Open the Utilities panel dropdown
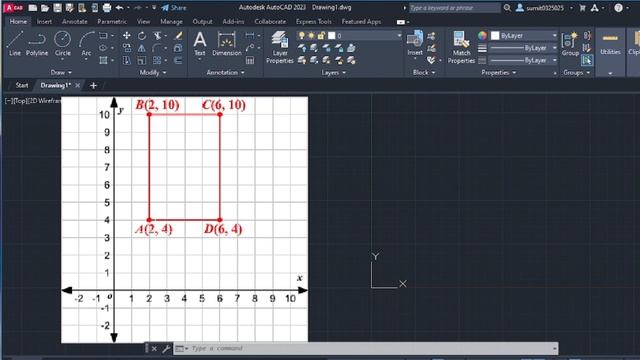The width and height of the screenshot is (640, 360). pyautogui.click(x=610, y=73)
